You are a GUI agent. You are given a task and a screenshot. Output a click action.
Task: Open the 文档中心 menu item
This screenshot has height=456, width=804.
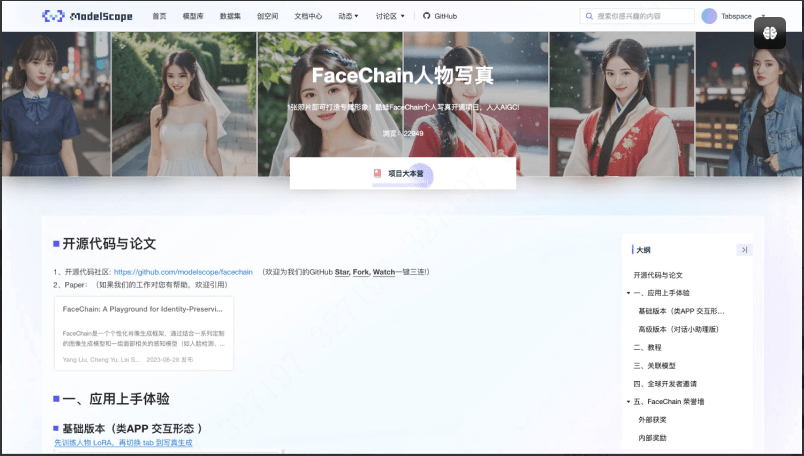(x=308, y=16)
